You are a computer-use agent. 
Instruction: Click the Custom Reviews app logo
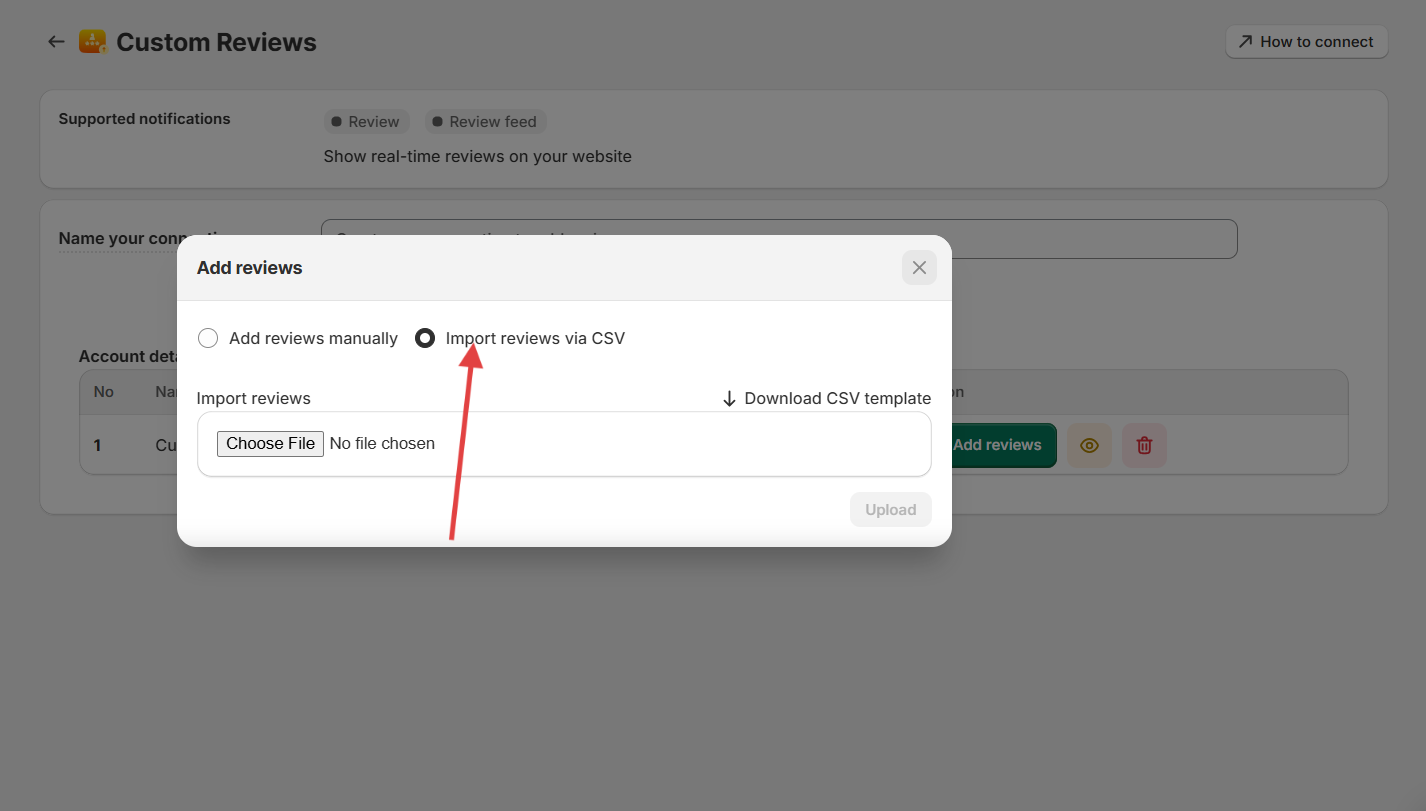(93, 42)
